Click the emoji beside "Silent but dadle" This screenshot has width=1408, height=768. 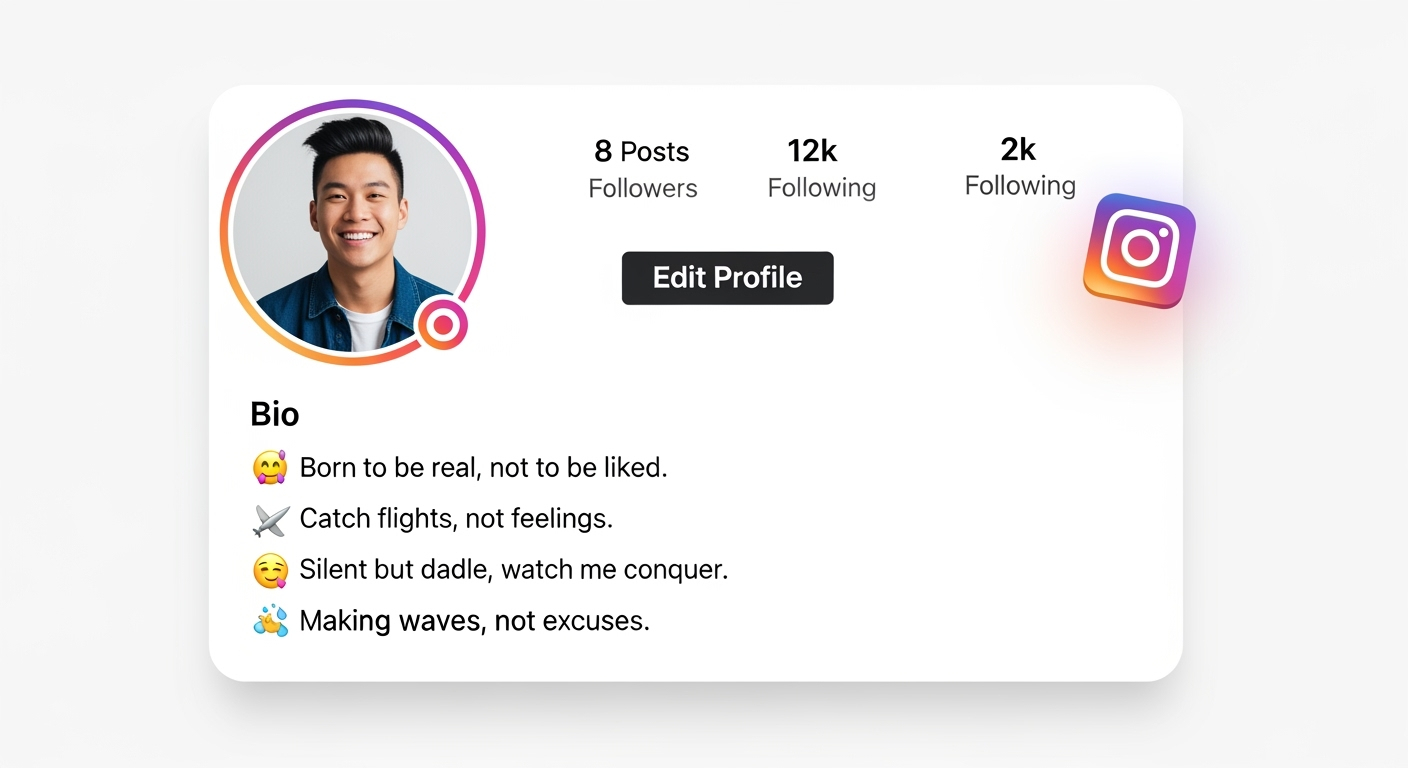(270, 570)
